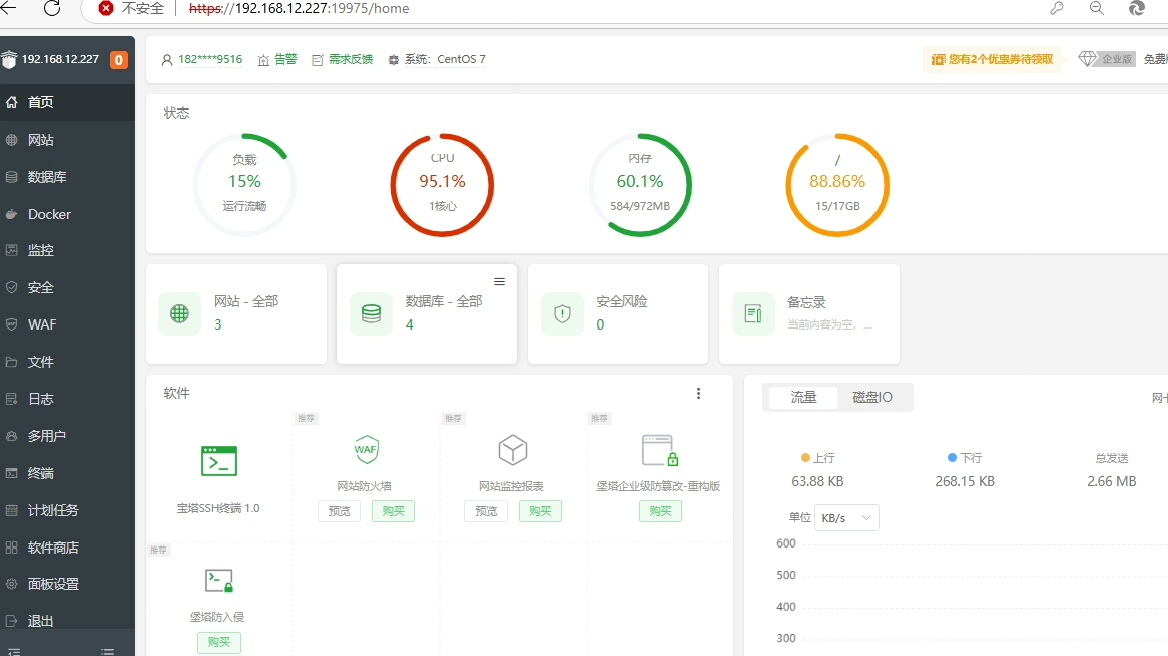1168x656 pixels.
Task: Click the password key icon in address bar
Action: (1057, 8)
